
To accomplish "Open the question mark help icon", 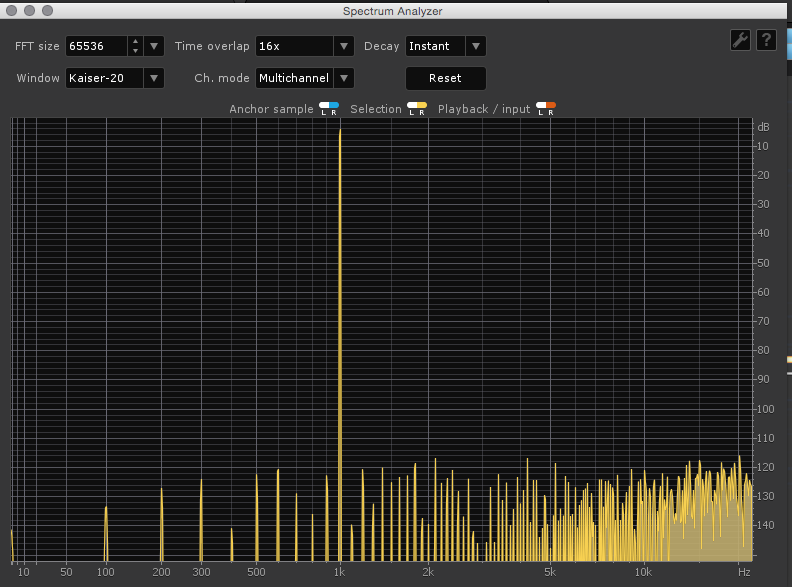I will (x=766, y=40).
